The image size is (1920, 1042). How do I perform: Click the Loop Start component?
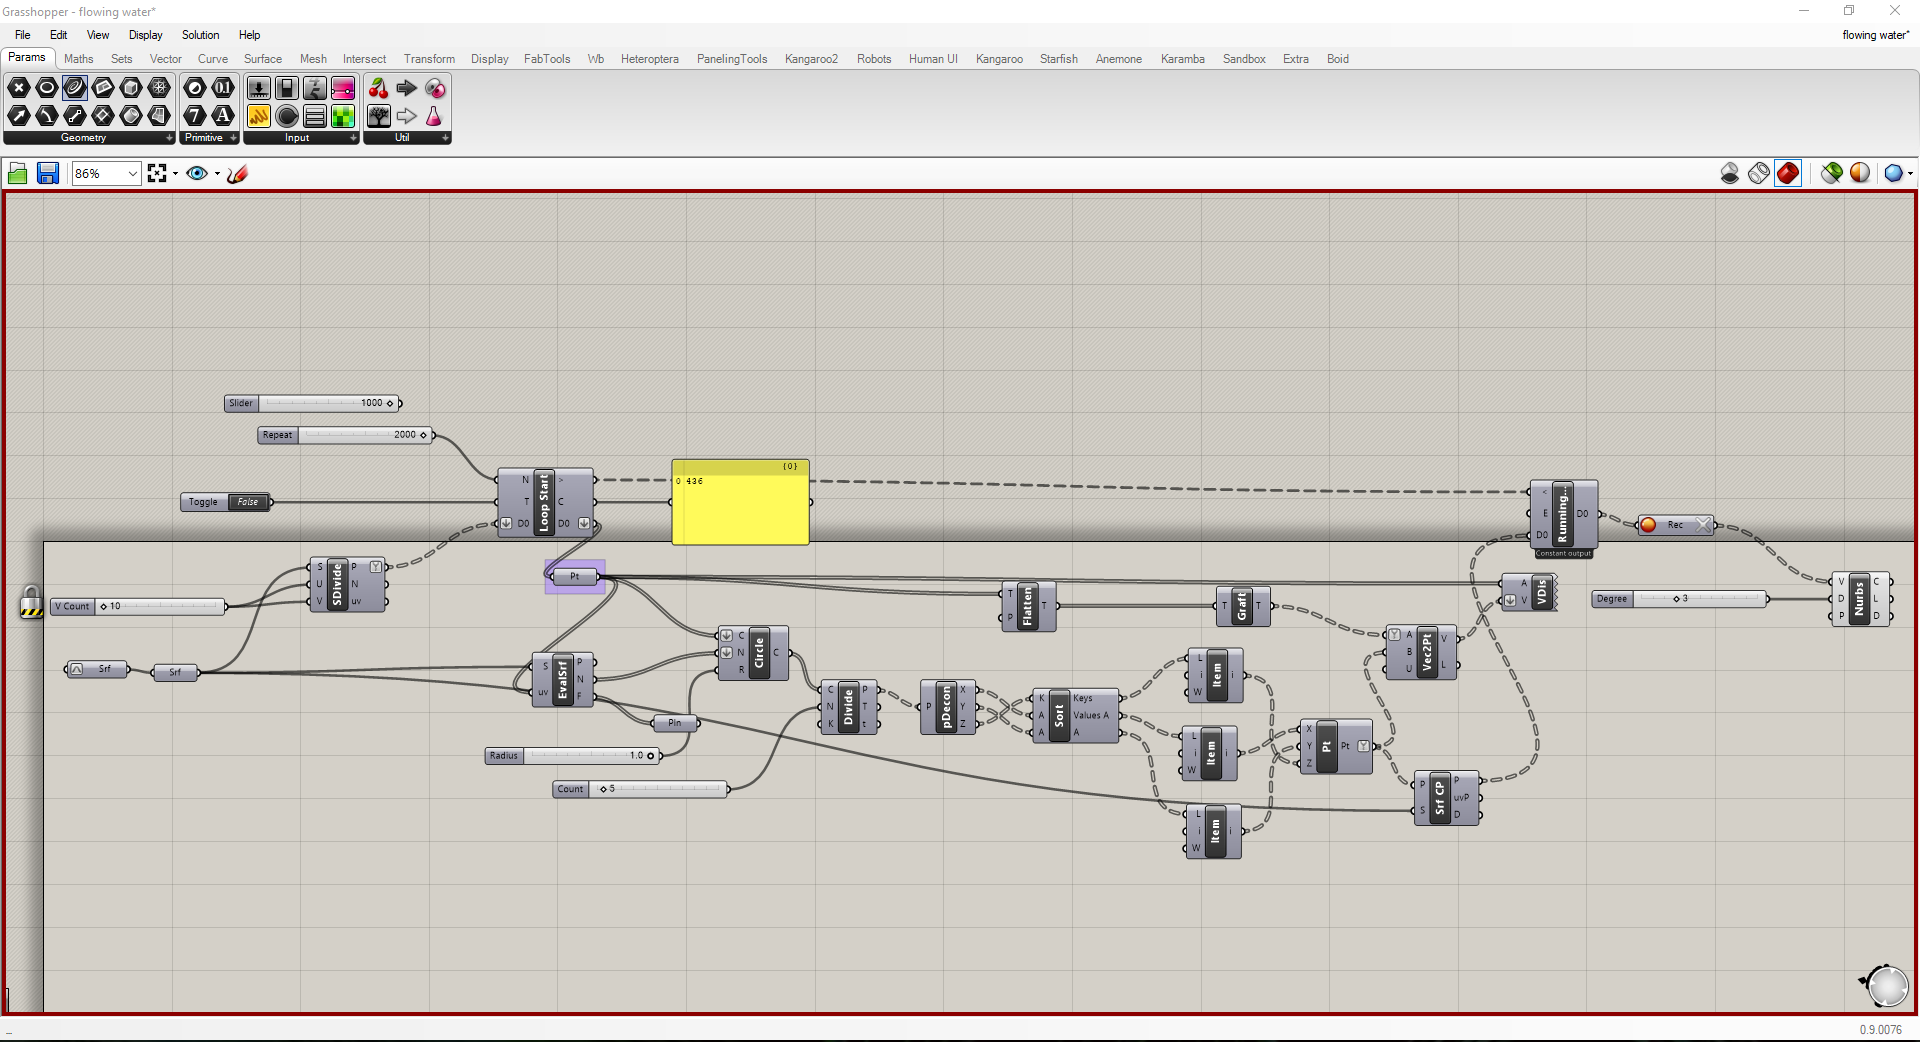[x=545, y=502]
